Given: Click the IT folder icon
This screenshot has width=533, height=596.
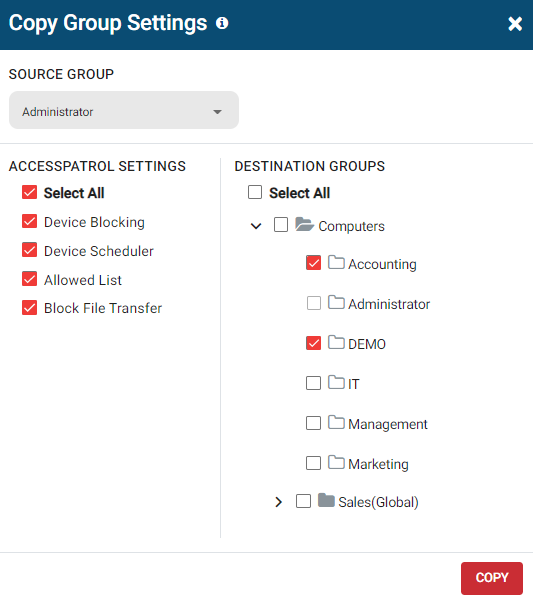Looking at the screenshot, I should [x=336, y=382].
